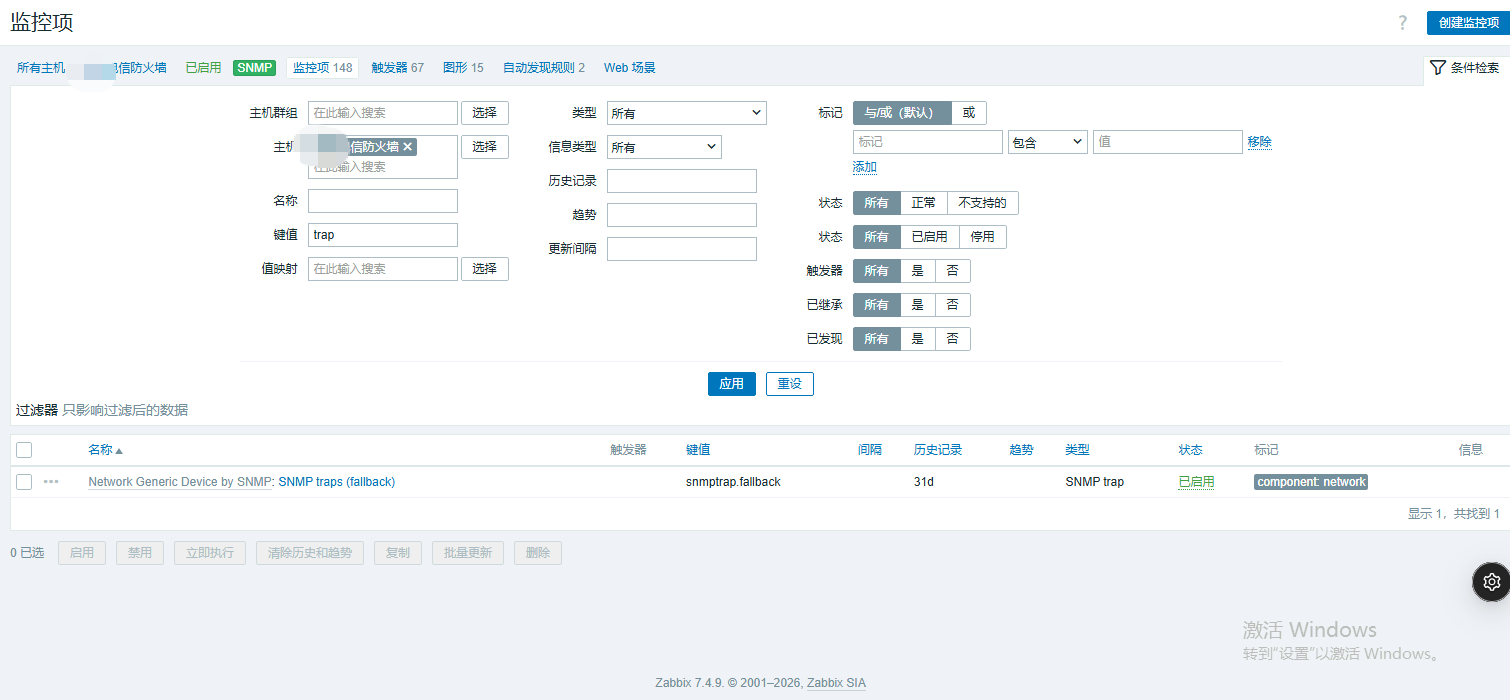Open the 包含 tag operator dropdown

click(1048, 142)
